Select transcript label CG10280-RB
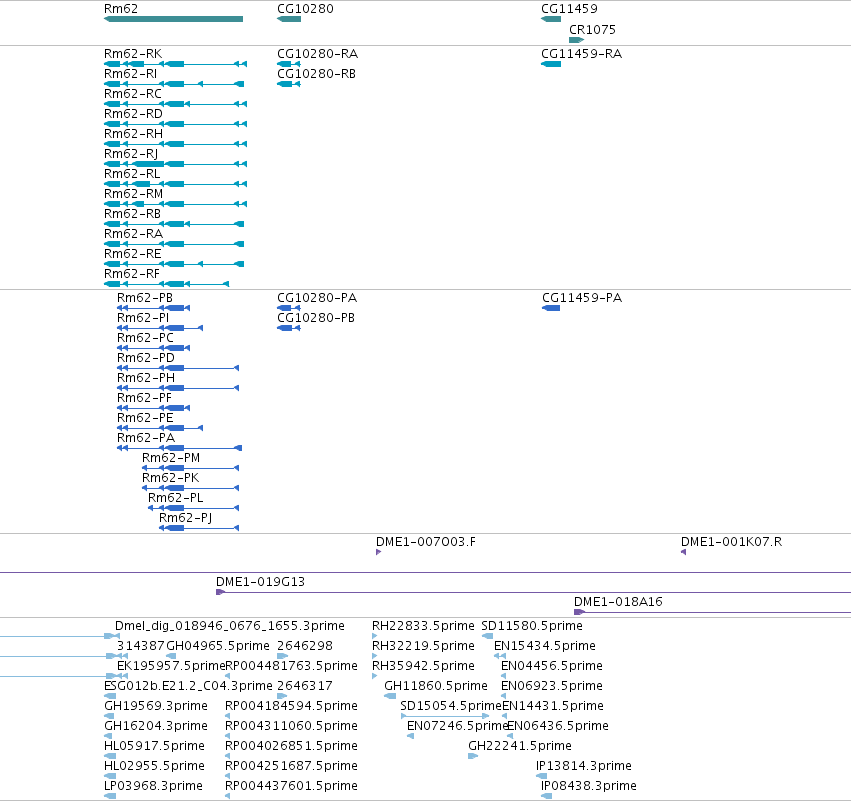The width and height of the screenshot is (851, 801). coord(316,74)
